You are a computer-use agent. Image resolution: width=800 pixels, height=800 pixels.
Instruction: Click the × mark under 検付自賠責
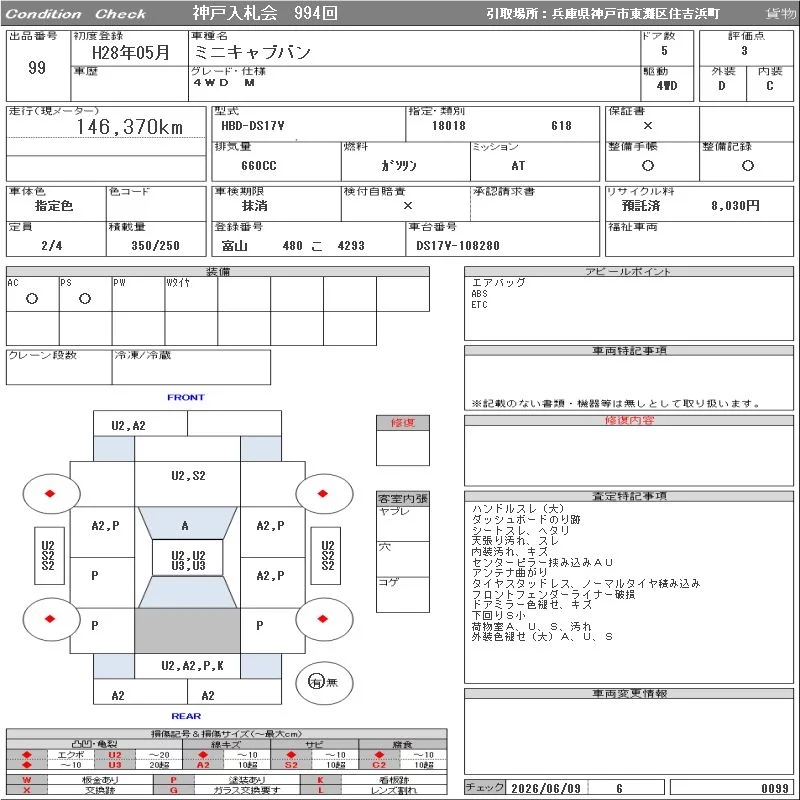pos(407,206)
